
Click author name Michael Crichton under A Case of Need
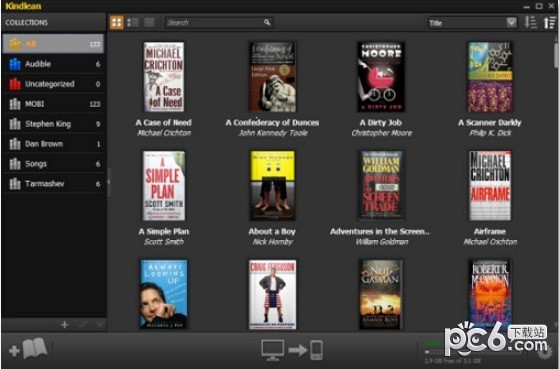164,133
